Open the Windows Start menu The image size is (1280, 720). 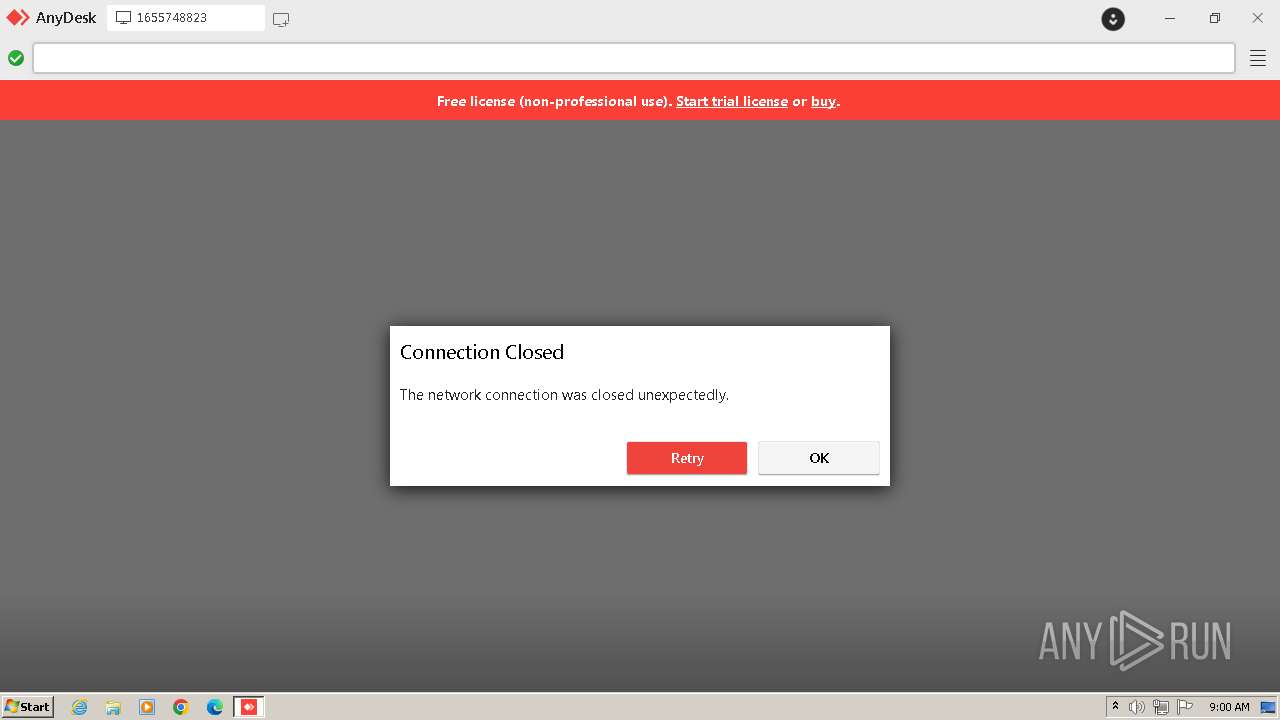(28, 706)
